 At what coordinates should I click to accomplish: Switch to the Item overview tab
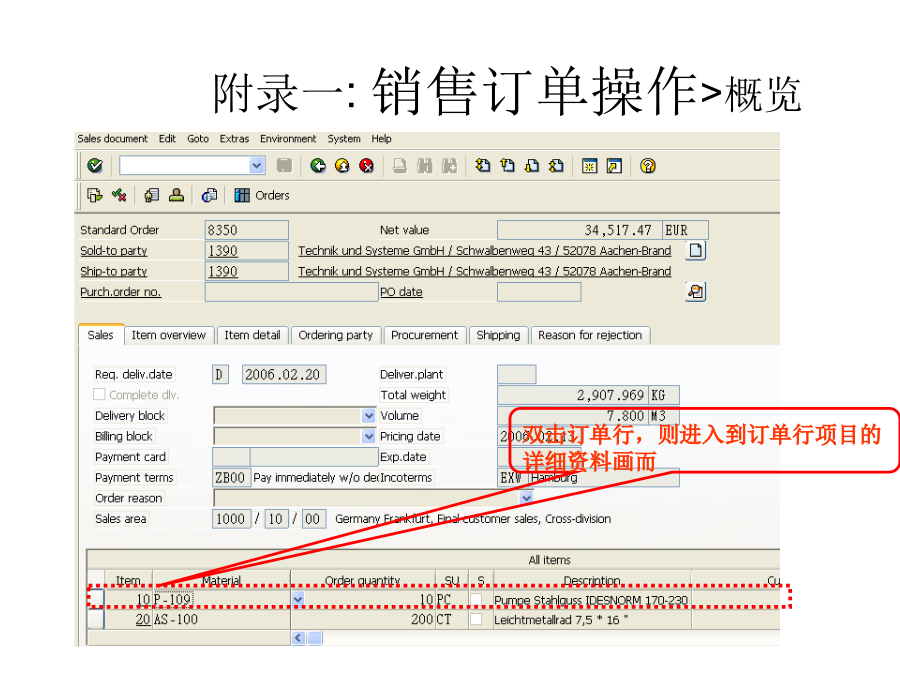(169, 335)
